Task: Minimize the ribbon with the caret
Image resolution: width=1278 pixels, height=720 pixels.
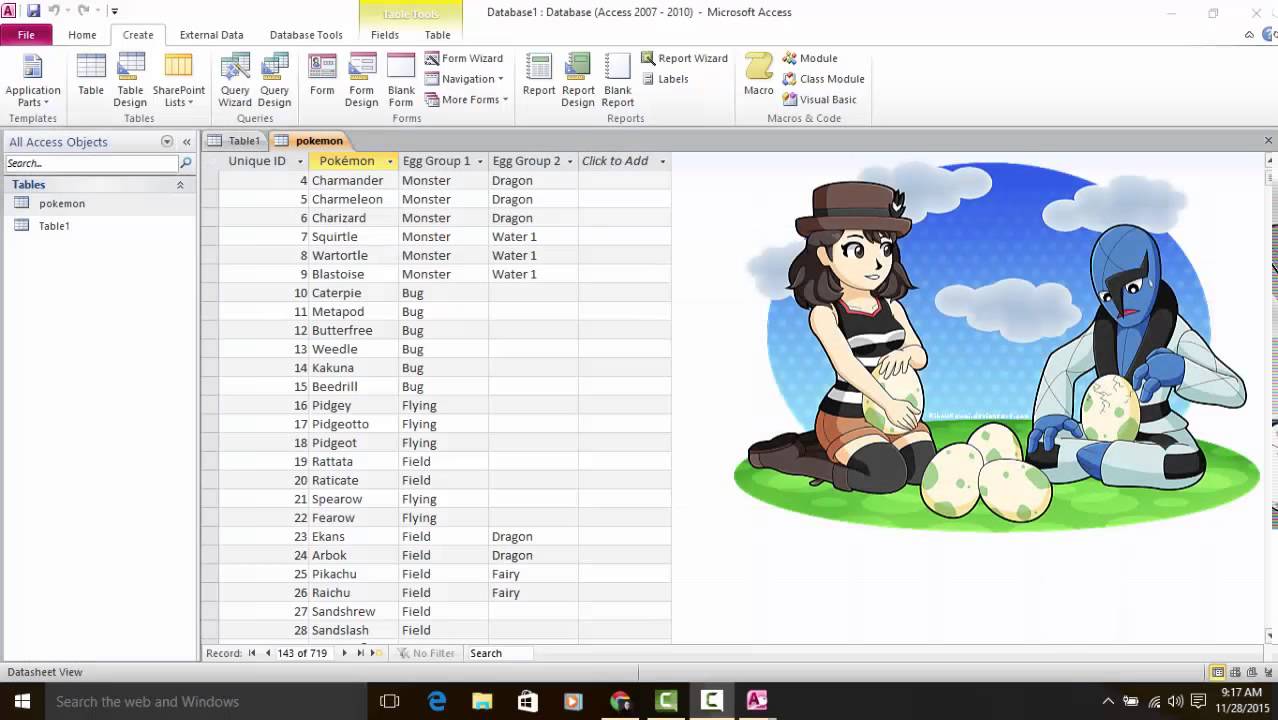Action: tap(1249, 35)
